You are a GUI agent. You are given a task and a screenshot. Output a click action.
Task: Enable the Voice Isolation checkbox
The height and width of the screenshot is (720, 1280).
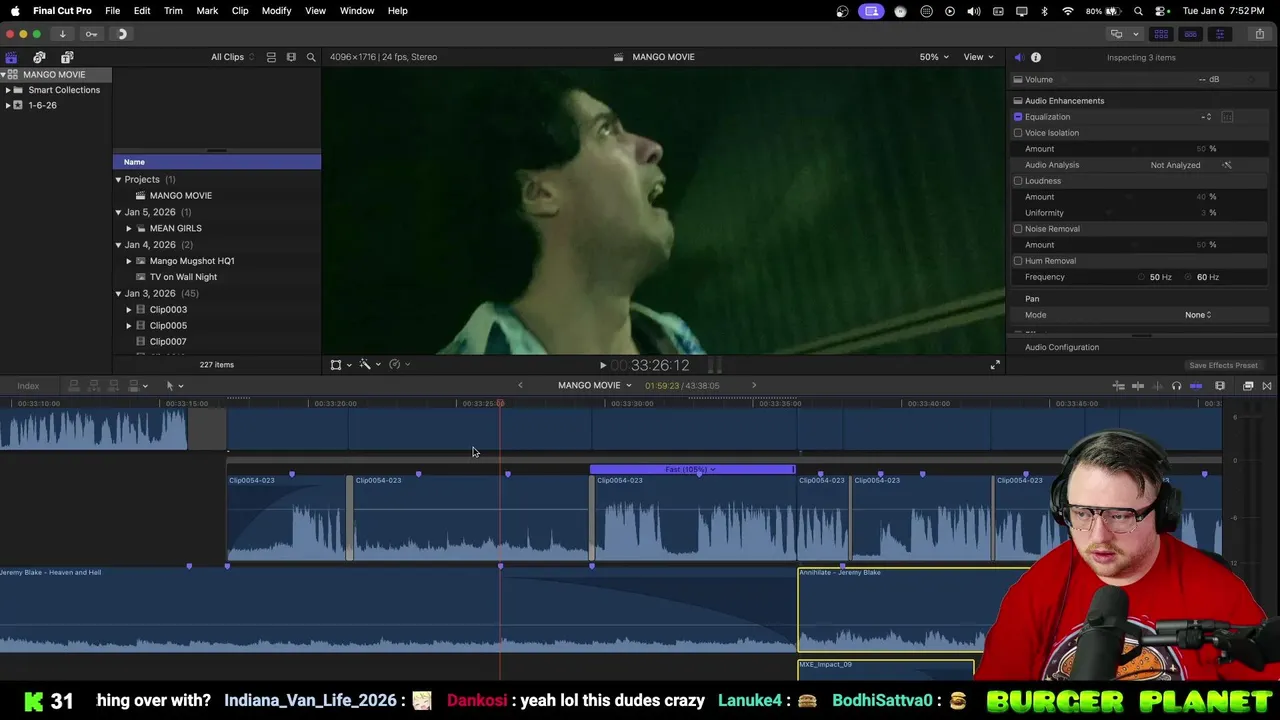tap(1018, 133)
